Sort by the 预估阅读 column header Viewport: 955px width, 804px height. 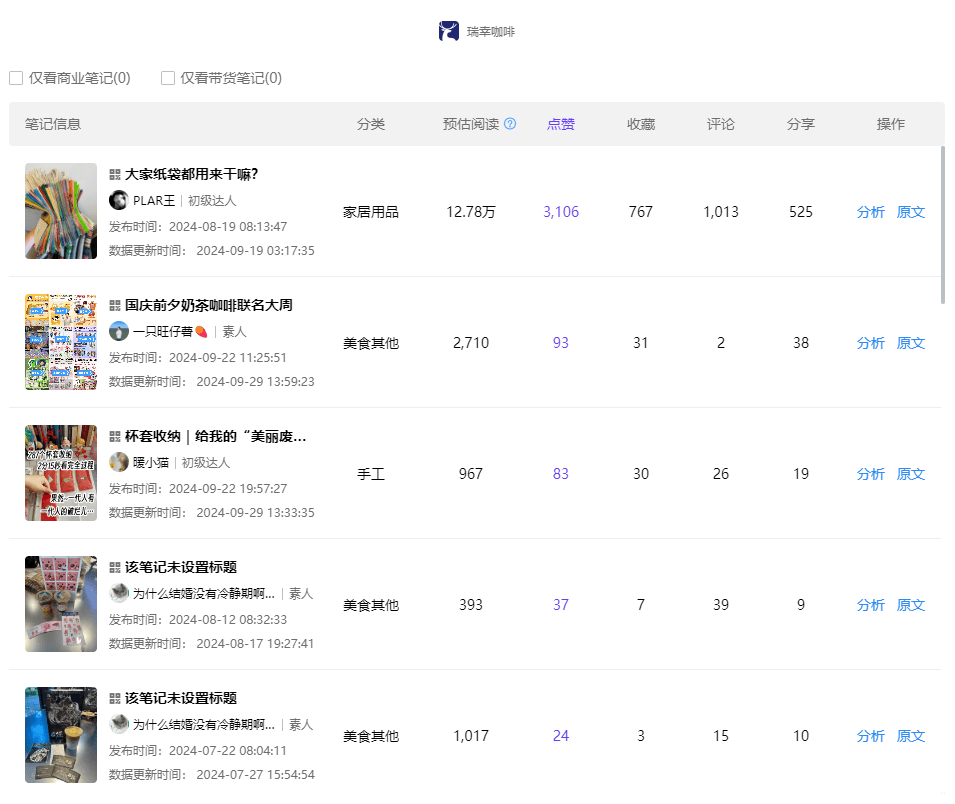click(x=471, y=124)
